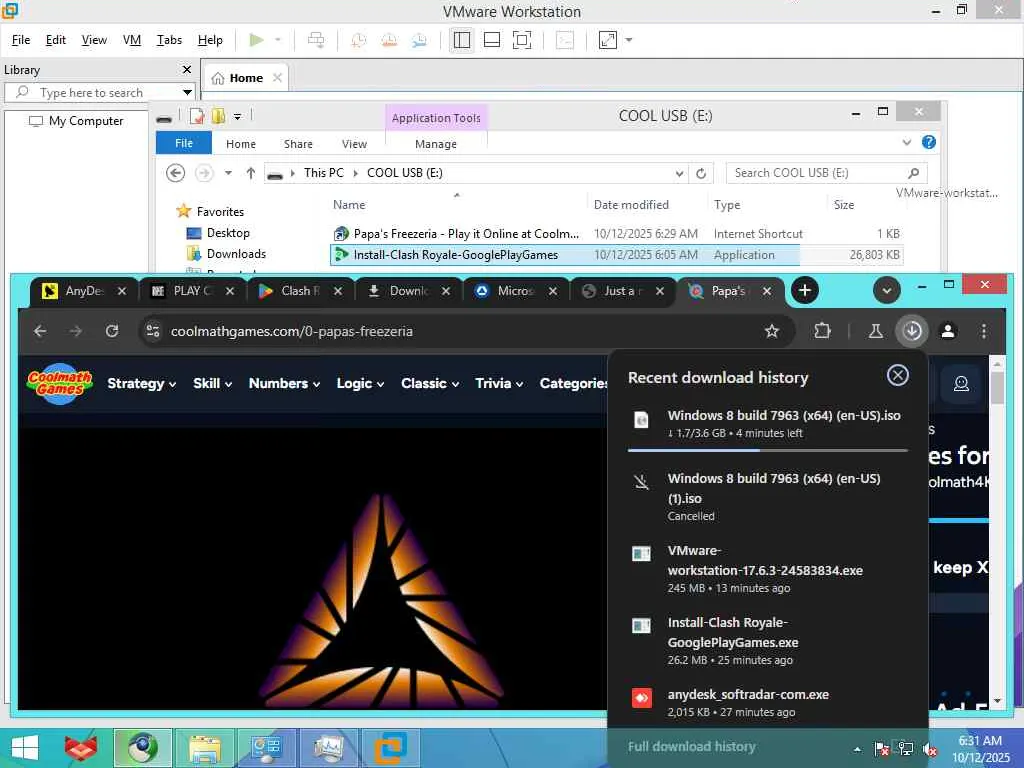This screenshot has height=768, width=1024.
Task: Open address bar history dropdown in Explorer
Action: click(x=679, y=173)
